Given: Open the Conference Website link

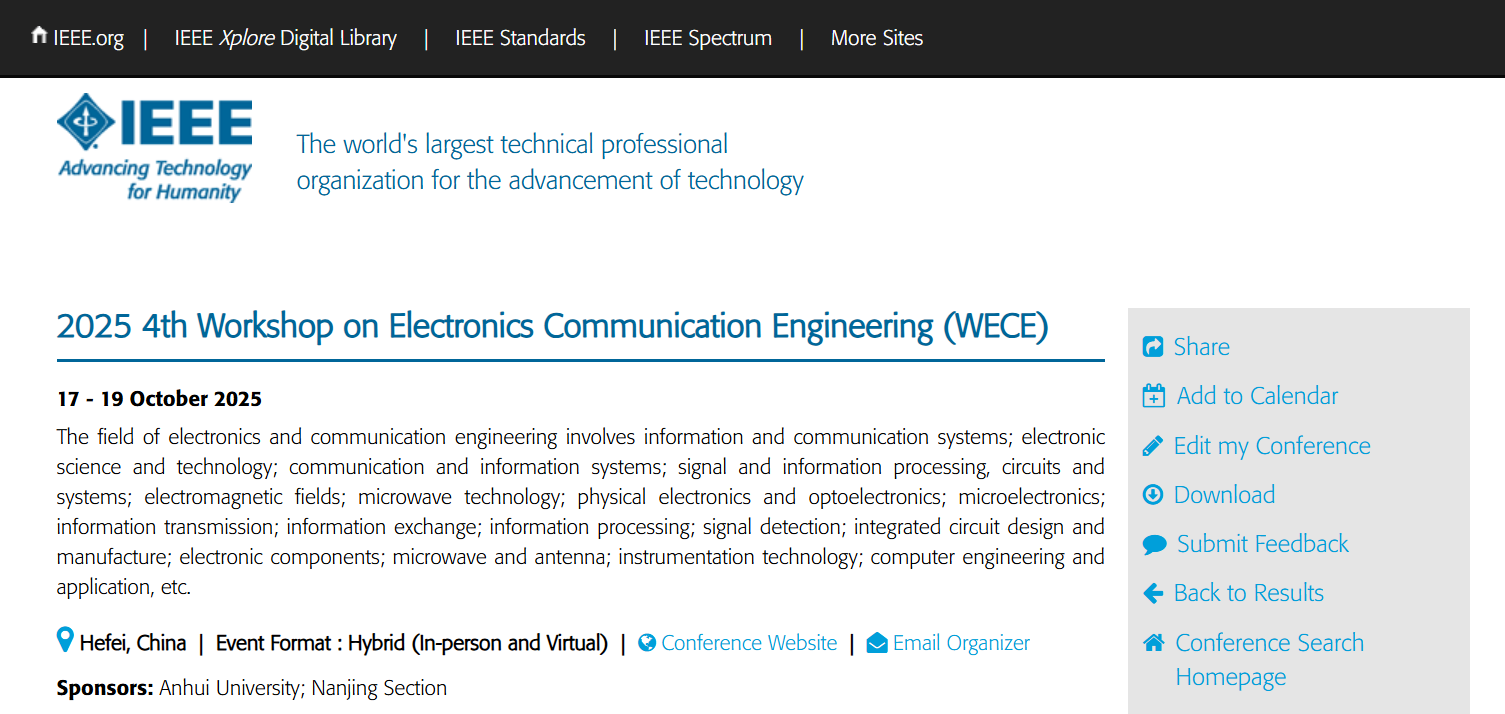Looking at the screenshot, I should pyautogui.click(x=749, y=643).
